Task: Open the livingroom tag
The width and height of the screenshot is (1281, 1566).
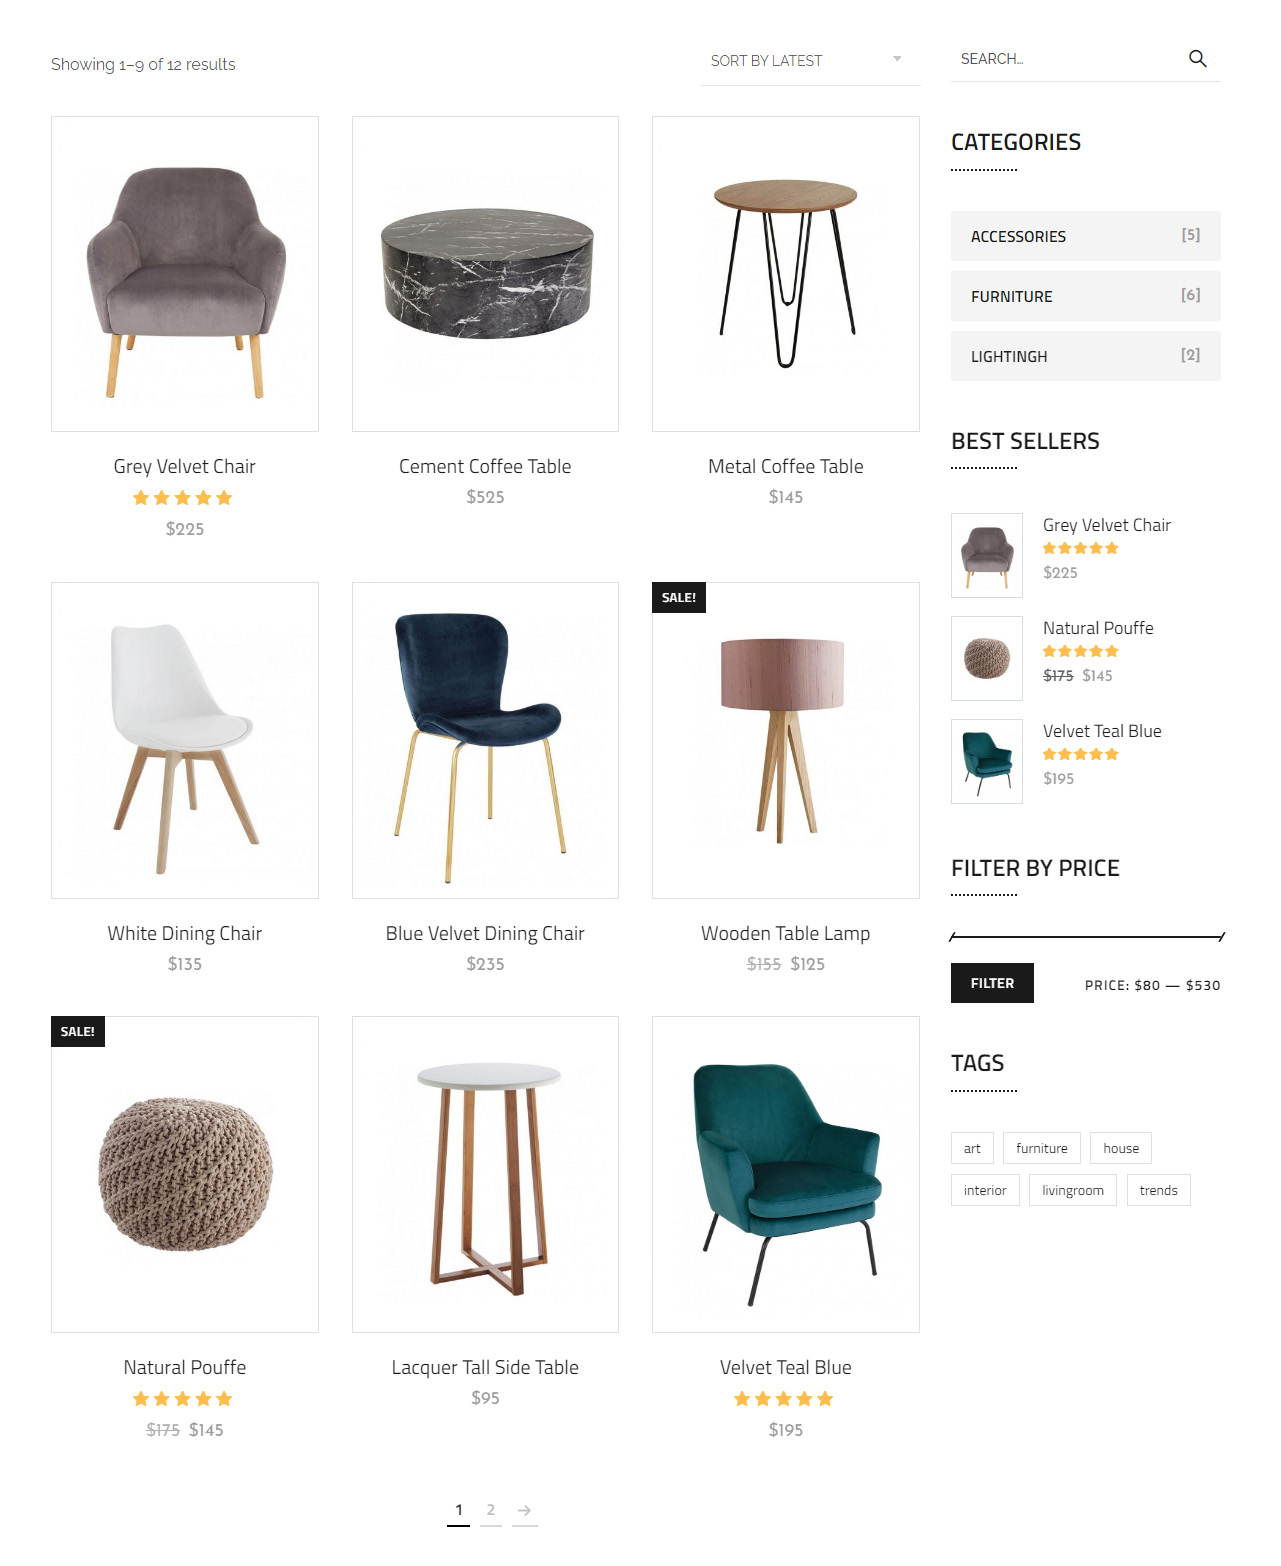Action: (1072, 1190)
